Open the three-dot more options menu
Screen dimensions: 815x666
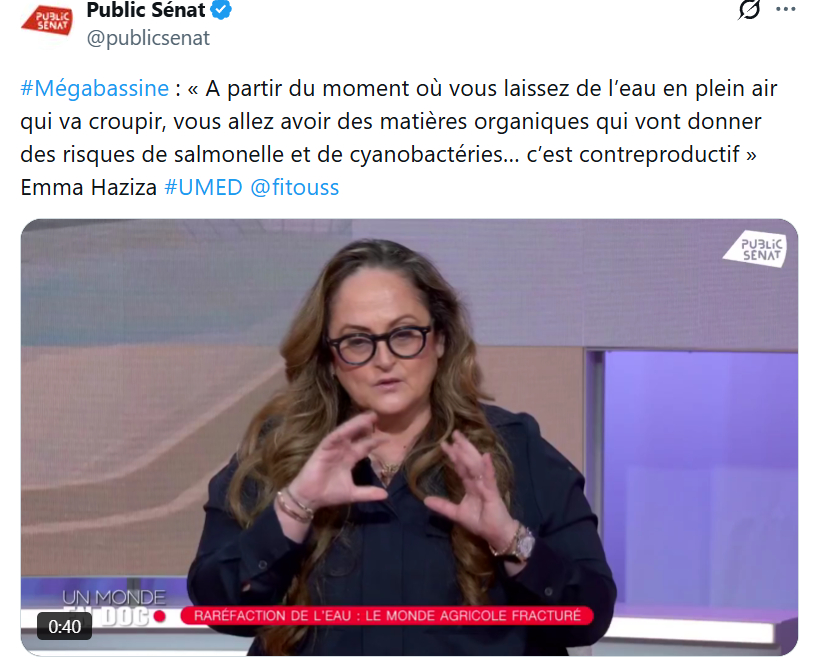coord(785,9)
